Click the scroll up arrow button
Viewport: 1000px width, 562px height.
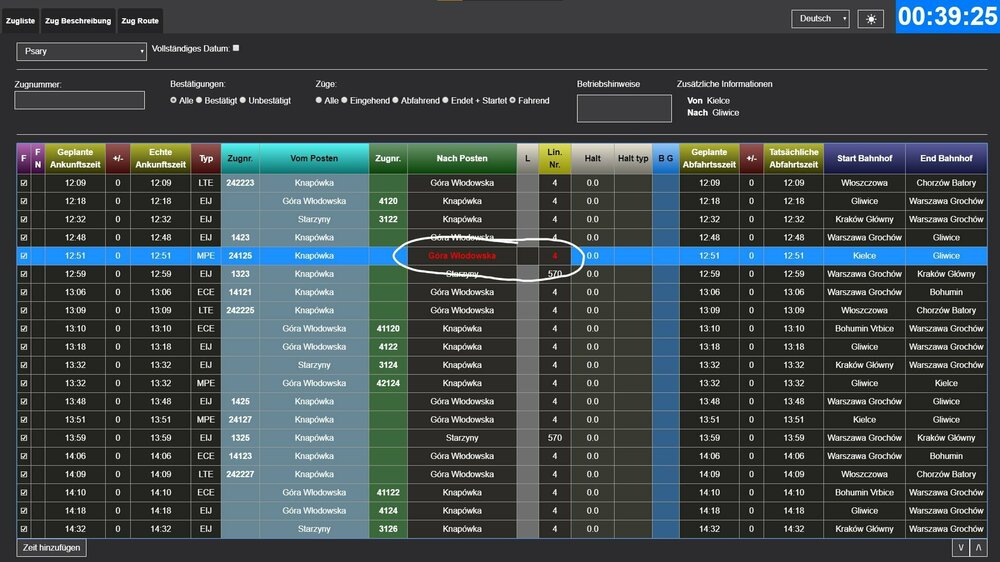pos(979,548)
